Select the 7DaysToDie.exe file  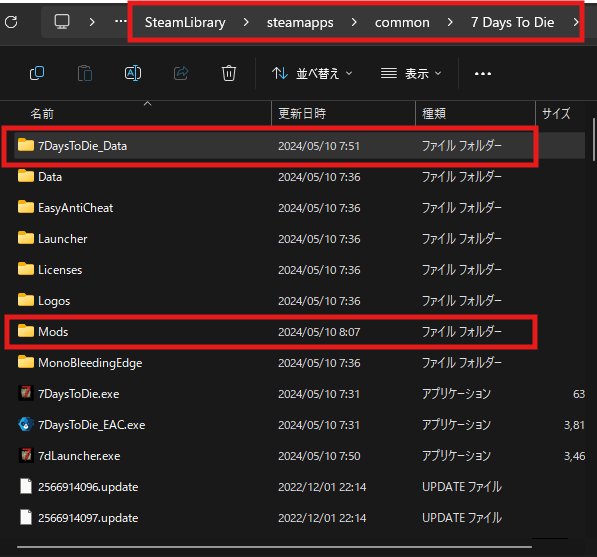tap(299, 394)
